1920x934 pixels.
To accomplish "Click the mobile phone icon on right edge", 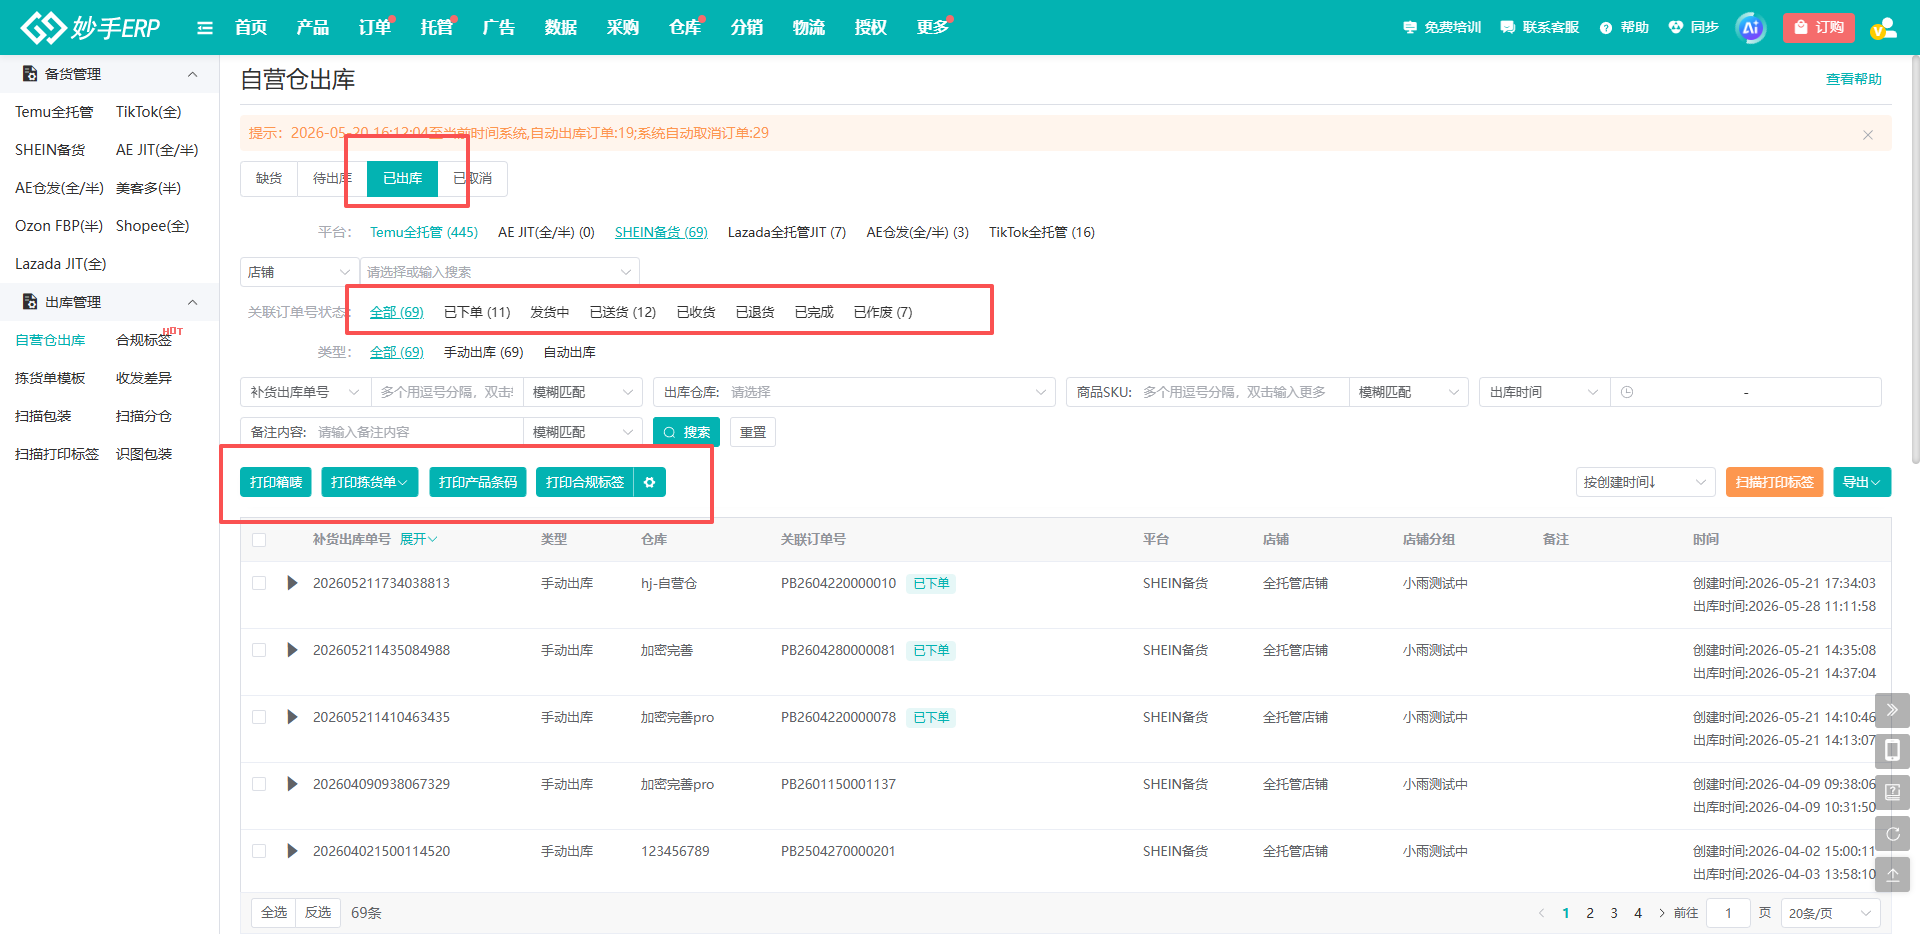I will coord(1892,750).
